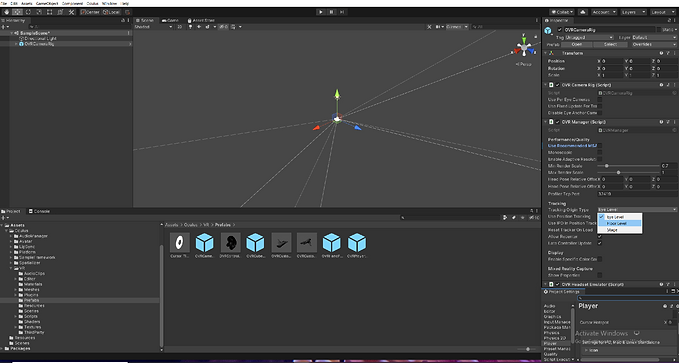The width and height of the screenshot is (679, 363).
Task: Open the File menu
Action: click(x=3, y=3)
